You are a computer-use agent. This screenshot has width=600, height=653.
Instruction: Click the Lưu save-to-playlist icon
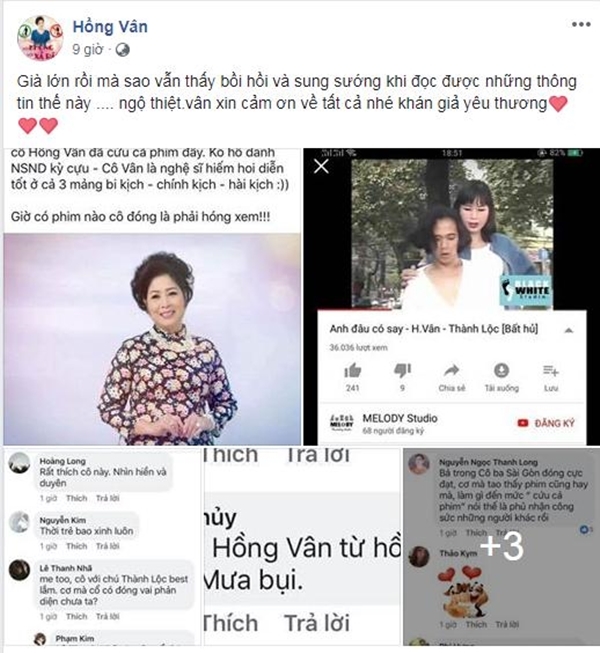pos(551,370)
